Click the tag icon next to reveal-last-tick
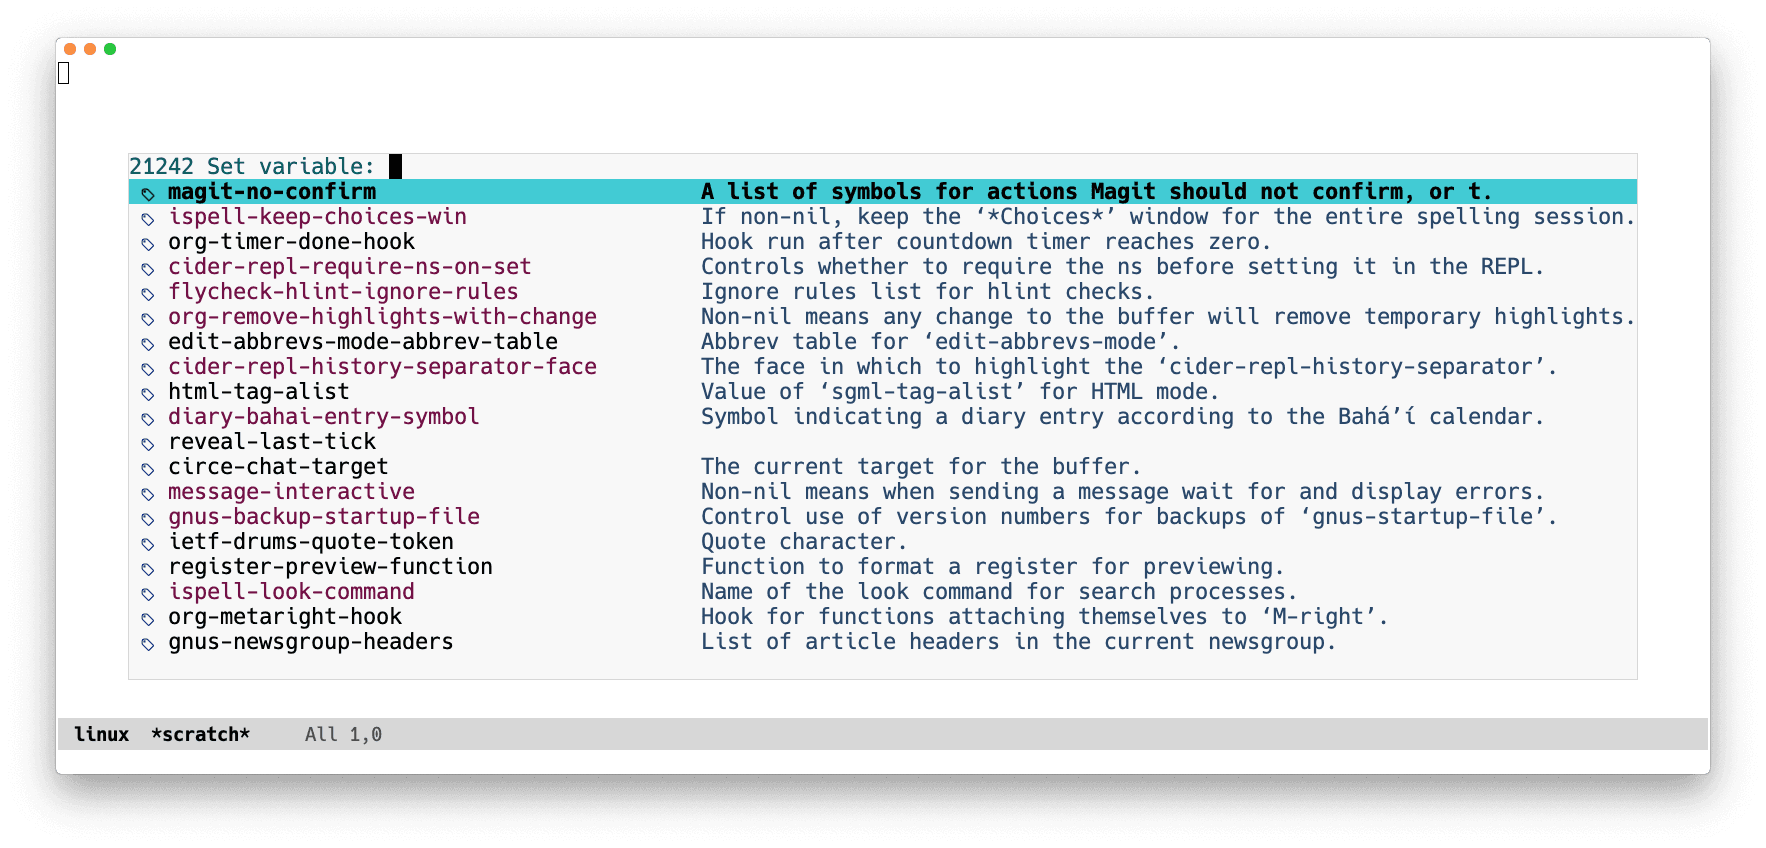Screen dimensions: 1766x848 148,443
